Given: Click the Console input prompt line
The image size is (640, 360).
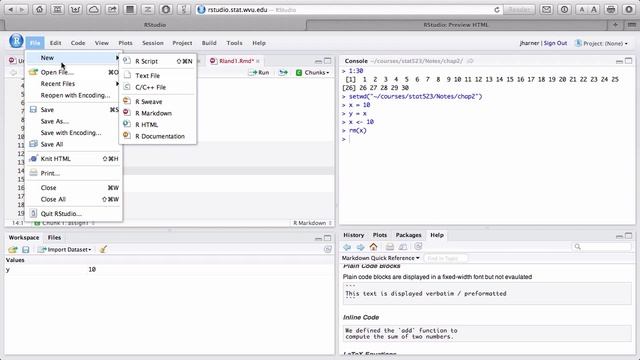Looking at the screenshot, I should click(x=487, y=139).
